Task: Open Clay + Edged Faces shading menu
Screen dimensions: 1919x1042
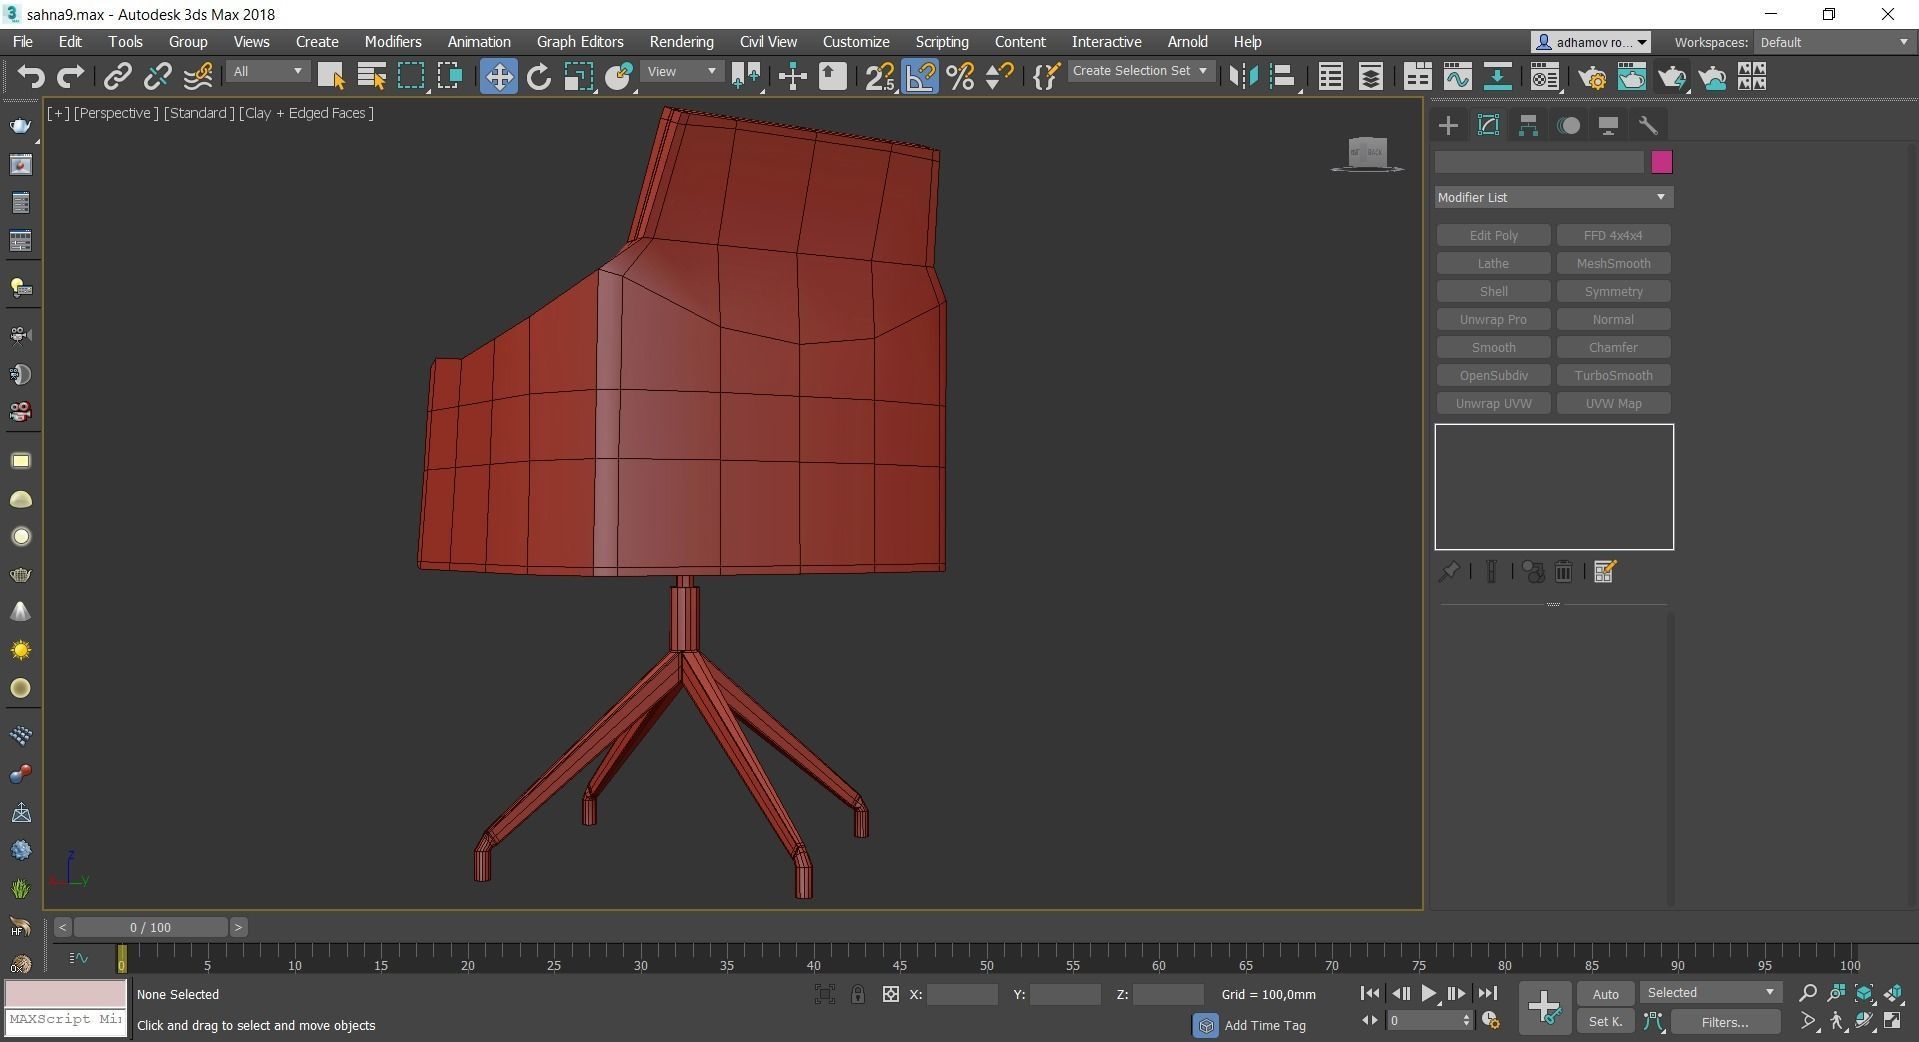Action: click(x=306, y=113)
